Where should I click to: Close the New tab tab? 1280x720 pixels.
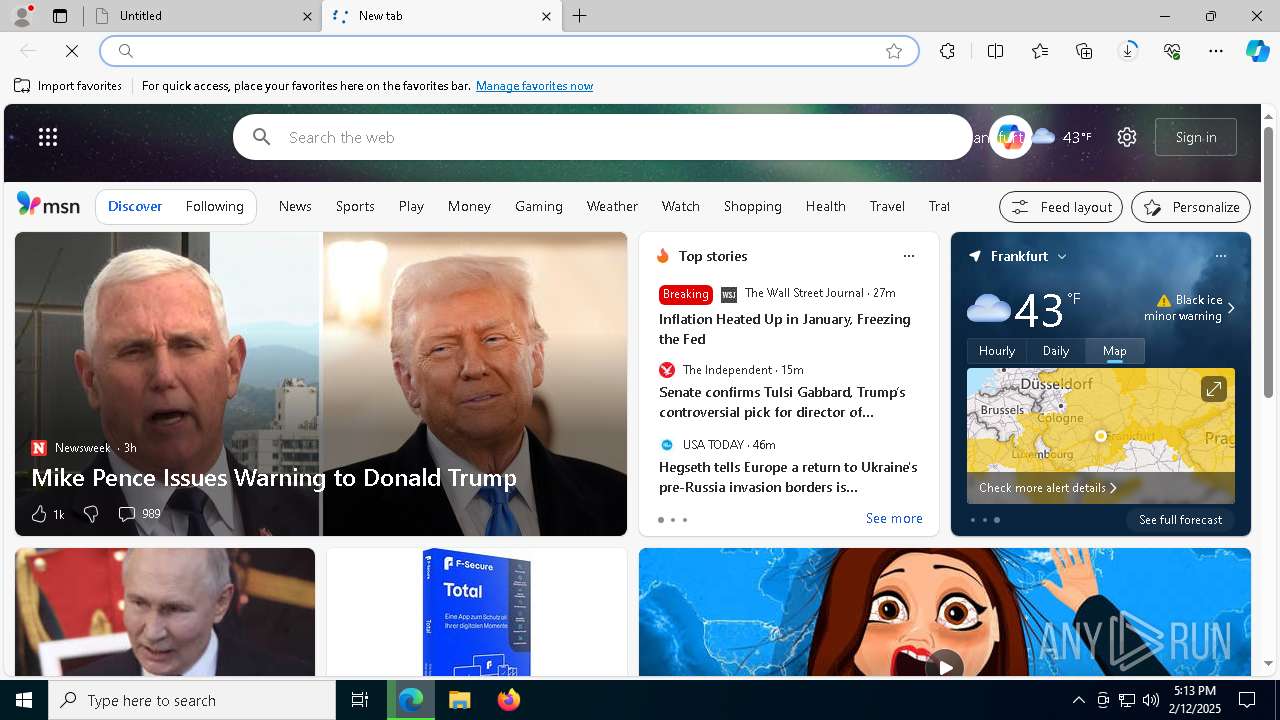(546, 16)
